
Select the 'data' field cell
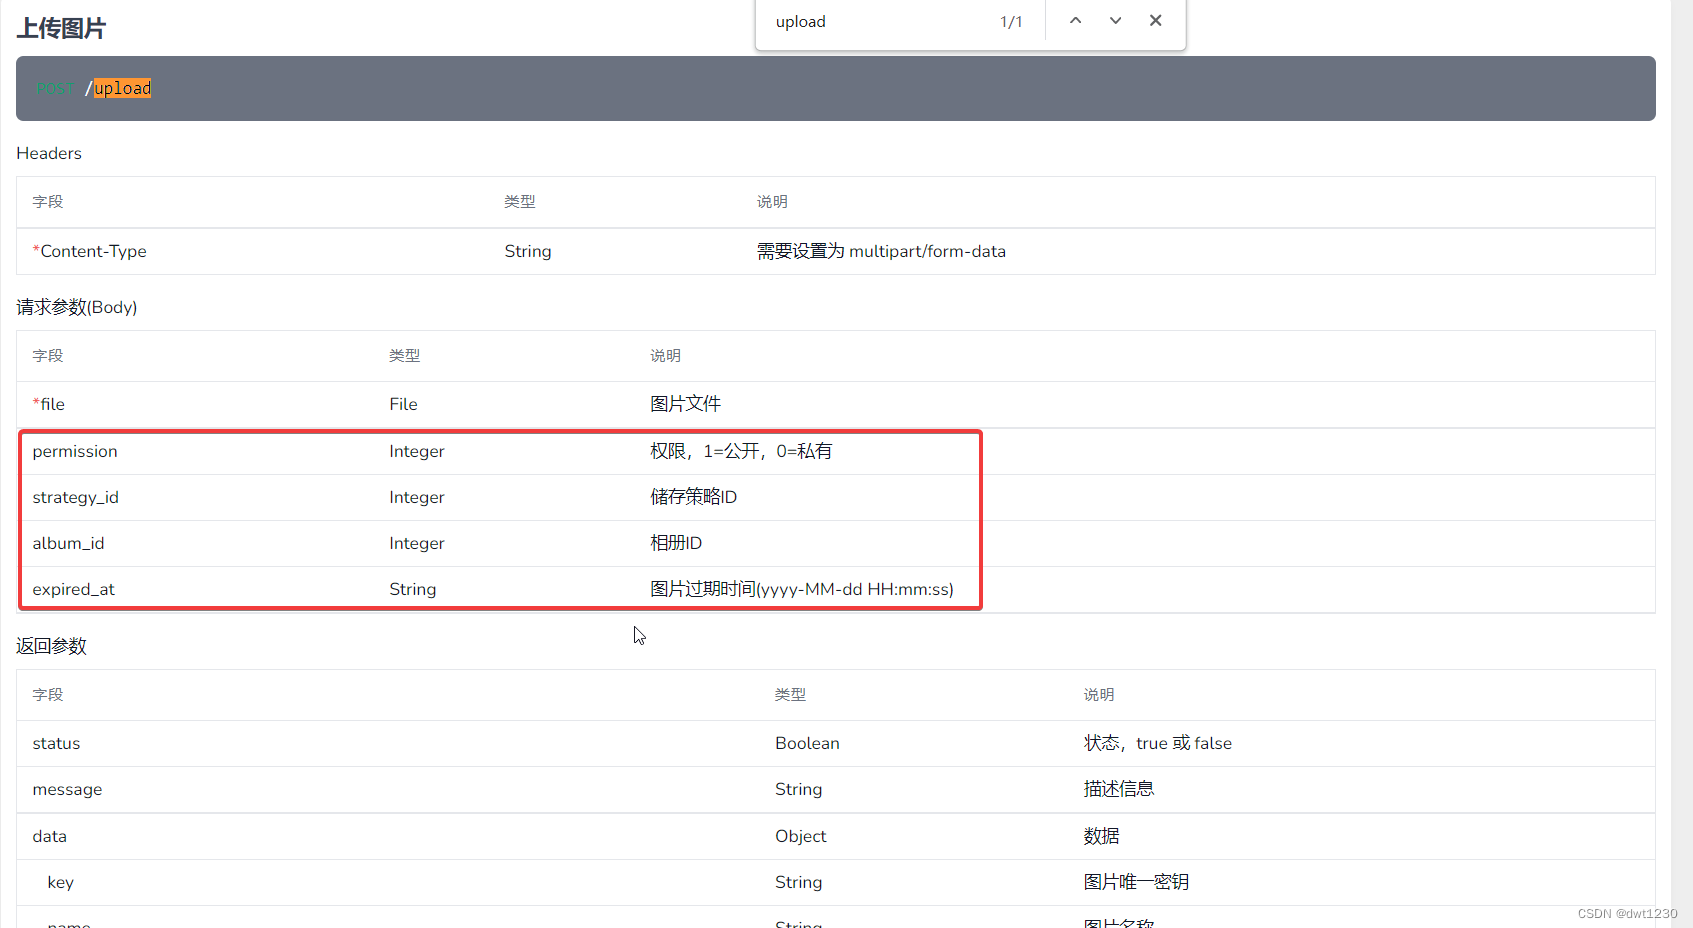point(49,836)
